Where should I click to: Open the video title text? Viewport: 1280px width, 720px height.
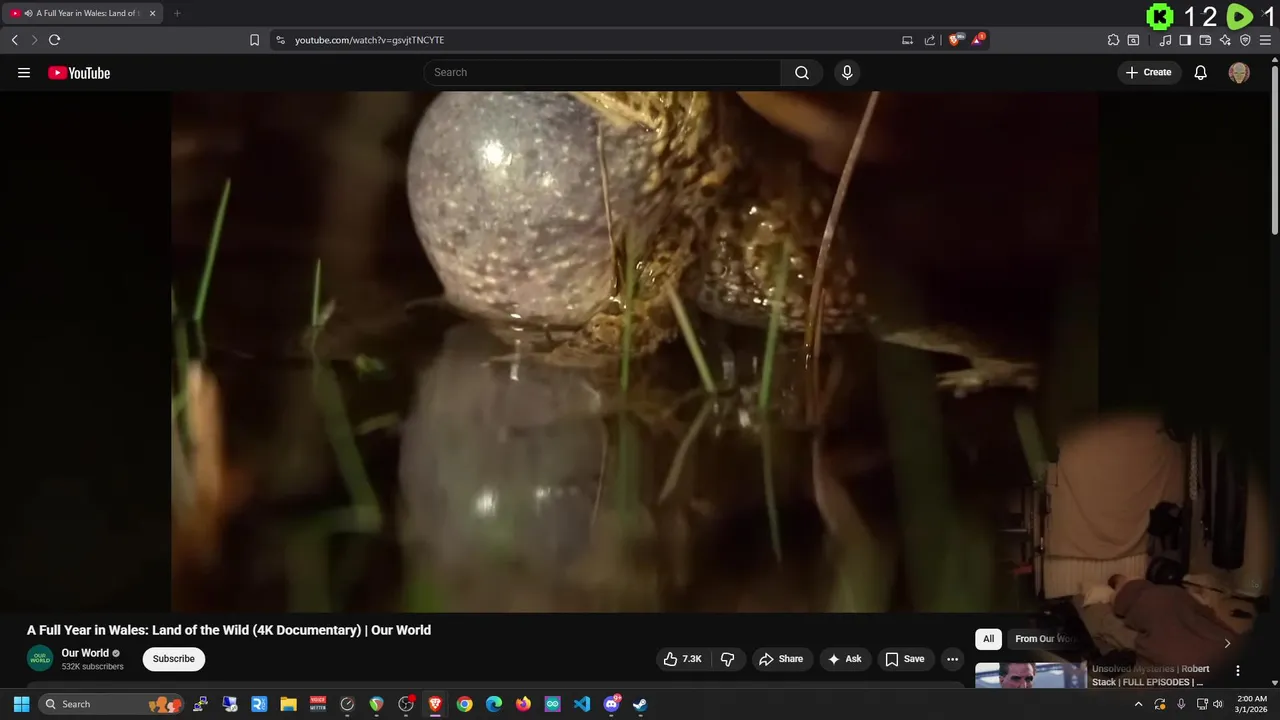point(229,630)
